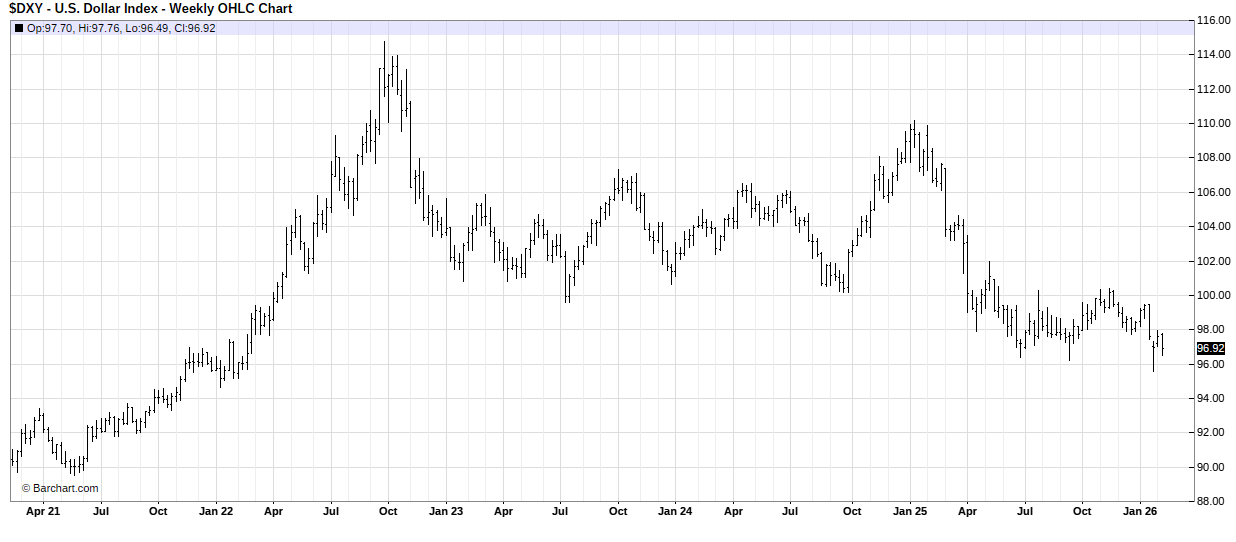This screenshot has width=1236, height=542.
Task: Click the 88.00 price axis label
Action: [x=1214, y=501]
